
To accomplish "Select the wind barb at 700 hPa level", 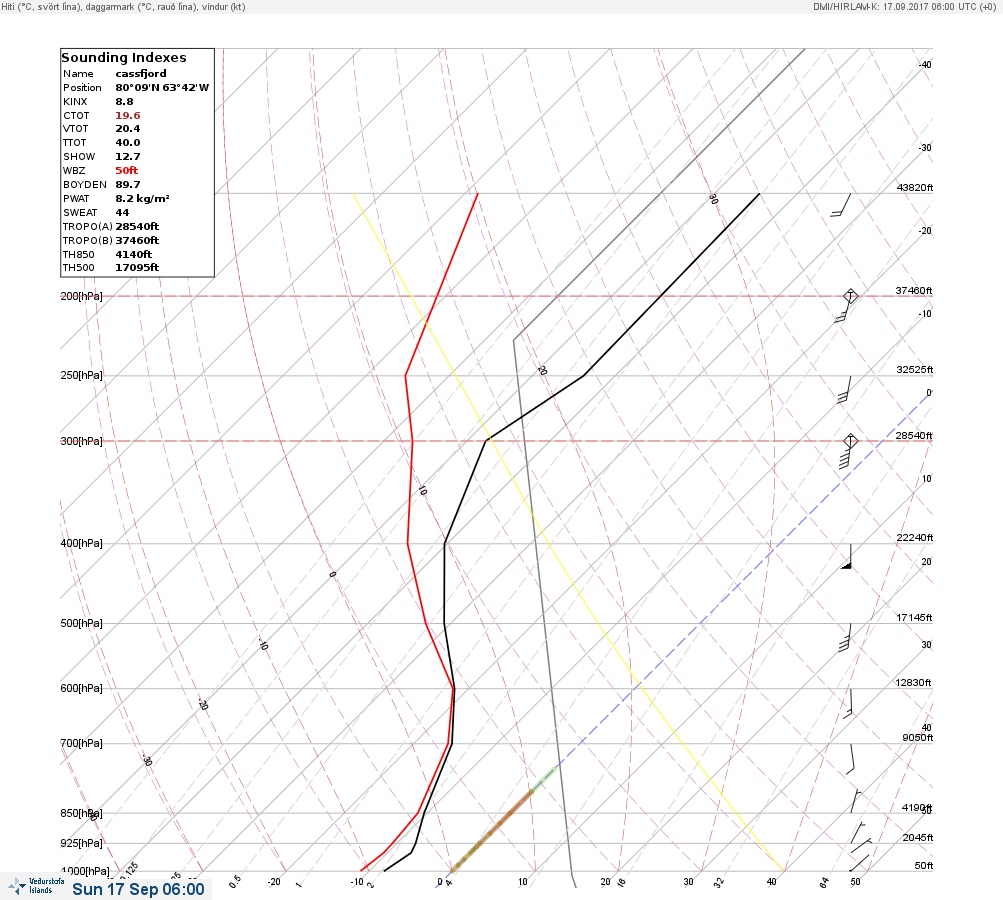I will coord(850,759).
